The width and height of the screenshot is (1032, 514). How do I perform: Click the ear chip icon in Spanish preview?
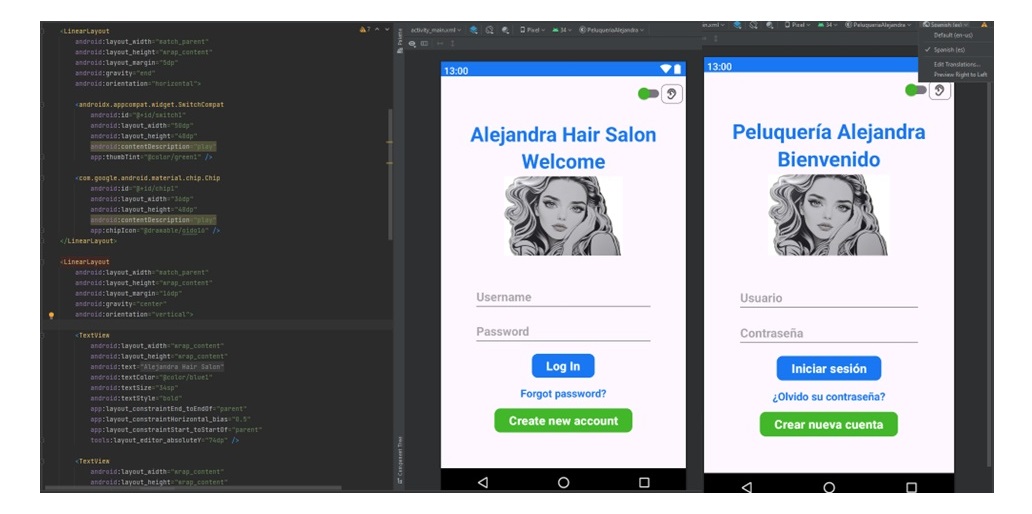coord(939,91)
